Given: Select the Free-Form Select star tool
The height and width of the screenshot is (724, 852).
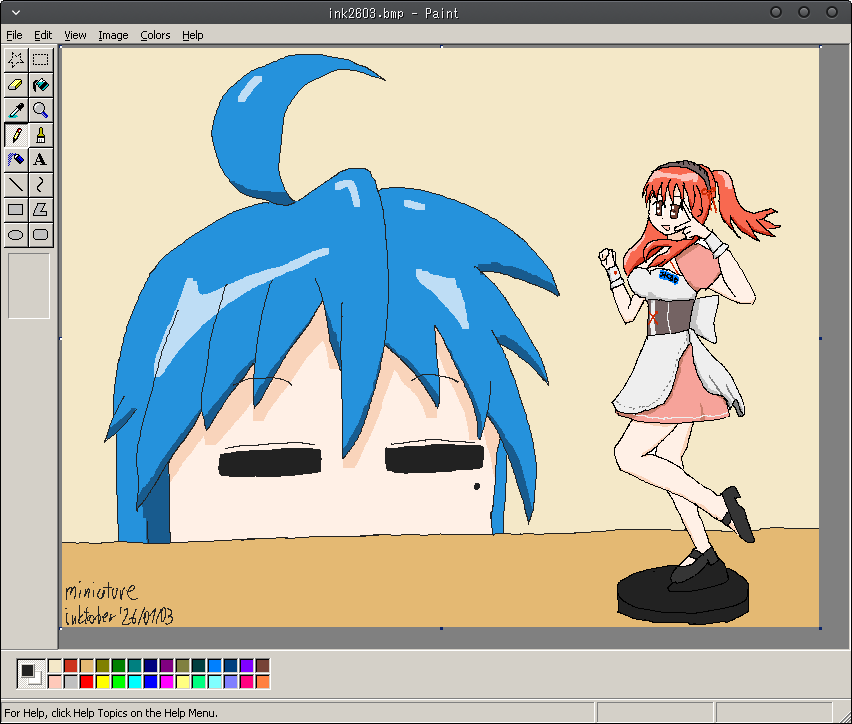Looking at the screenshot, I should [x=16, y=60].
